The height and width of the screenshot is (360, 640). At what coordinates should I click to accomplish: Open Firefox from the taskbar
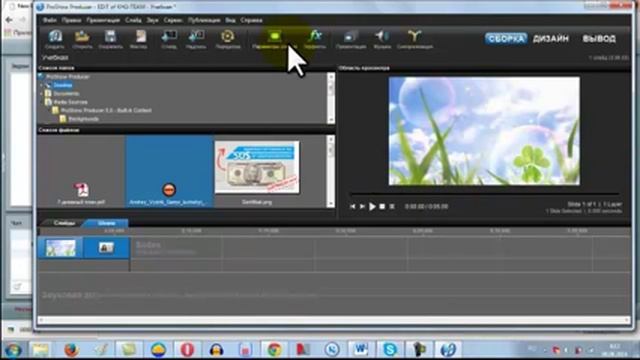point(71,350)
